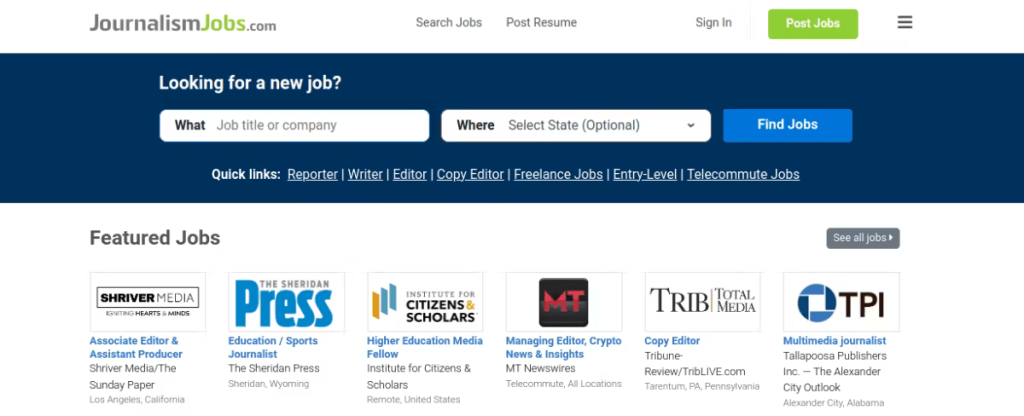Open the hamburger menu icon

pos(904,23)
